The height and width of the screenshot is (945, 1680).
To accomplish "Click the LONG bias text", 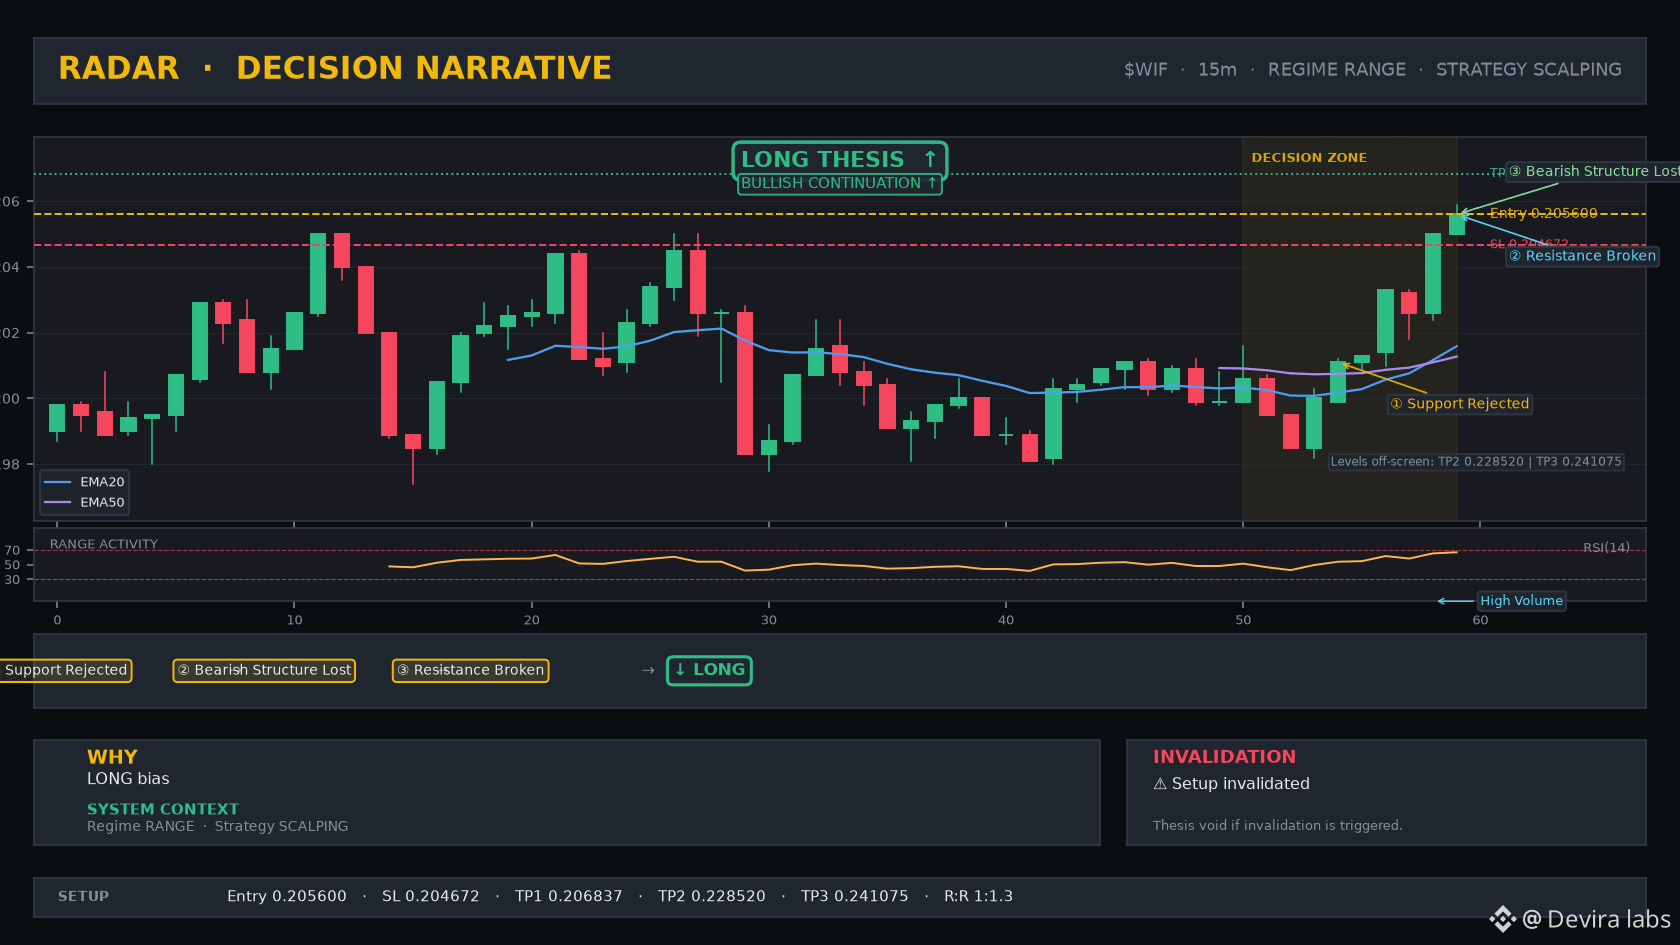I will pyautogui.click(x=128, y=779).
